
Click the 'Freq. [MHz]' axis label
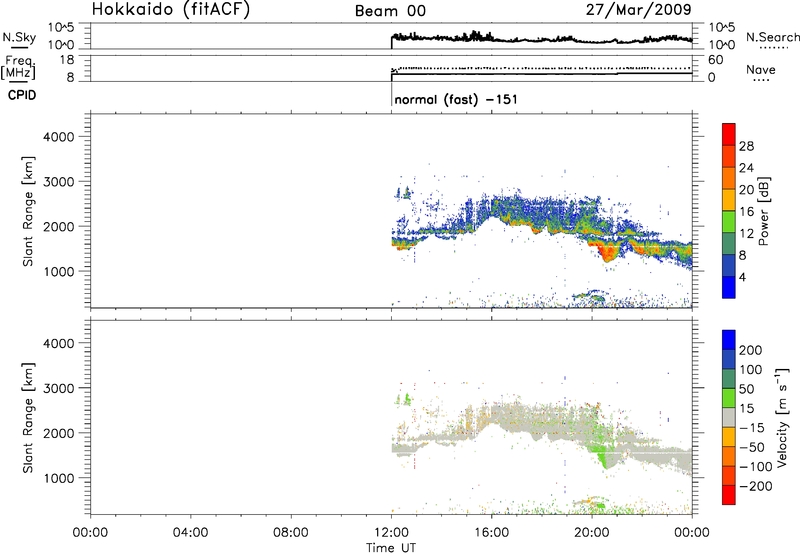coord(18,67)
